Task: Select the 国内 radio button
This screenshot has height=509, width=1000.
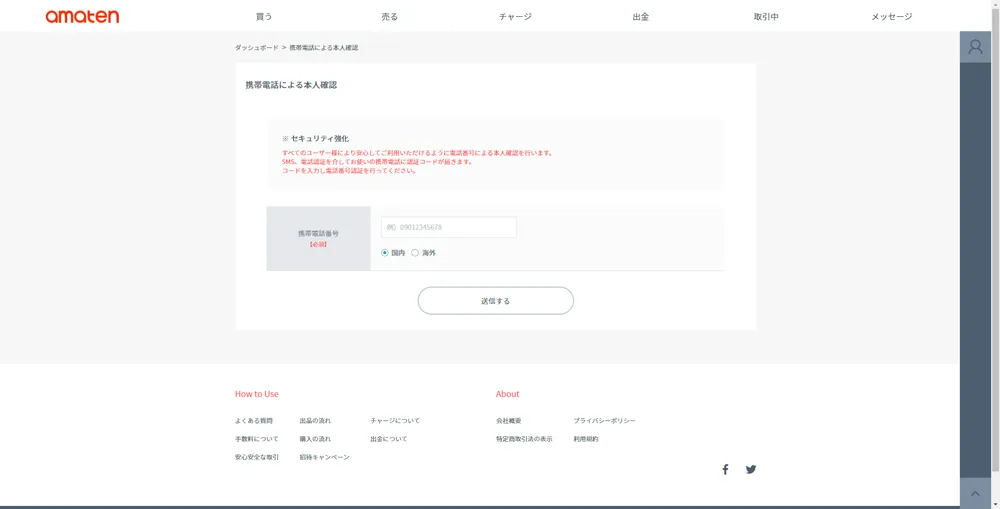Action: click(385, 253)
